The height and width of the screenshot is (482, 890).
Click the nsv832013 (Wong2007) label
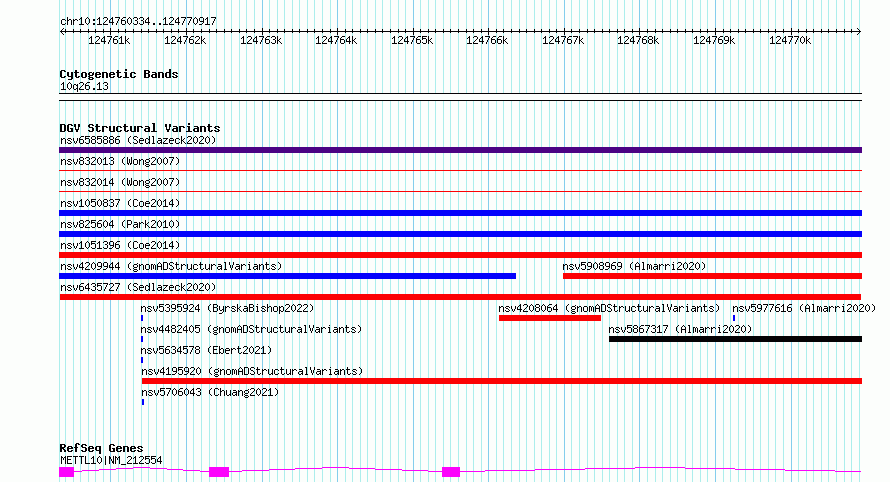coord(120,161)
